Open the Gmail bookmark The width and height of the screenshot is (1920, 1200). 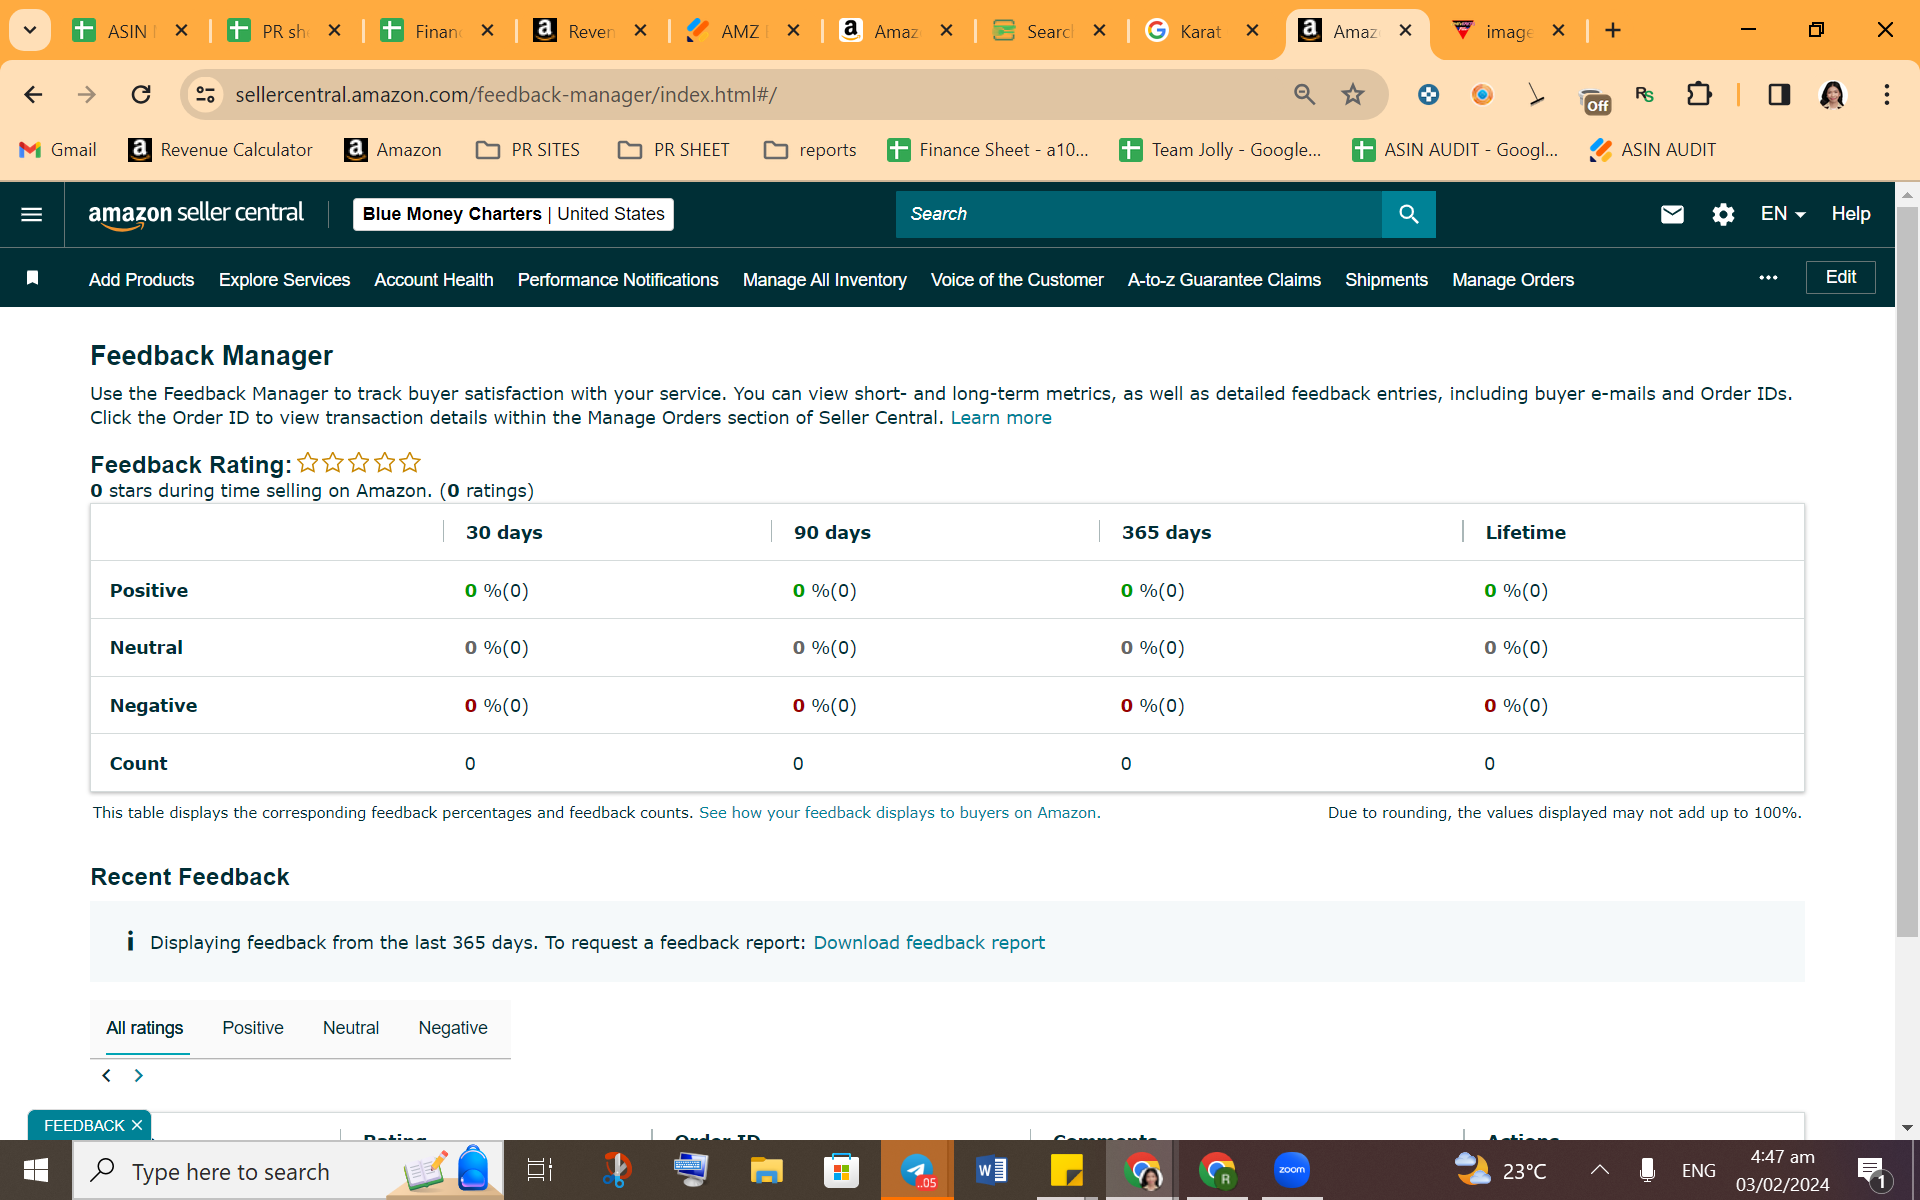(x=58, y=150)
